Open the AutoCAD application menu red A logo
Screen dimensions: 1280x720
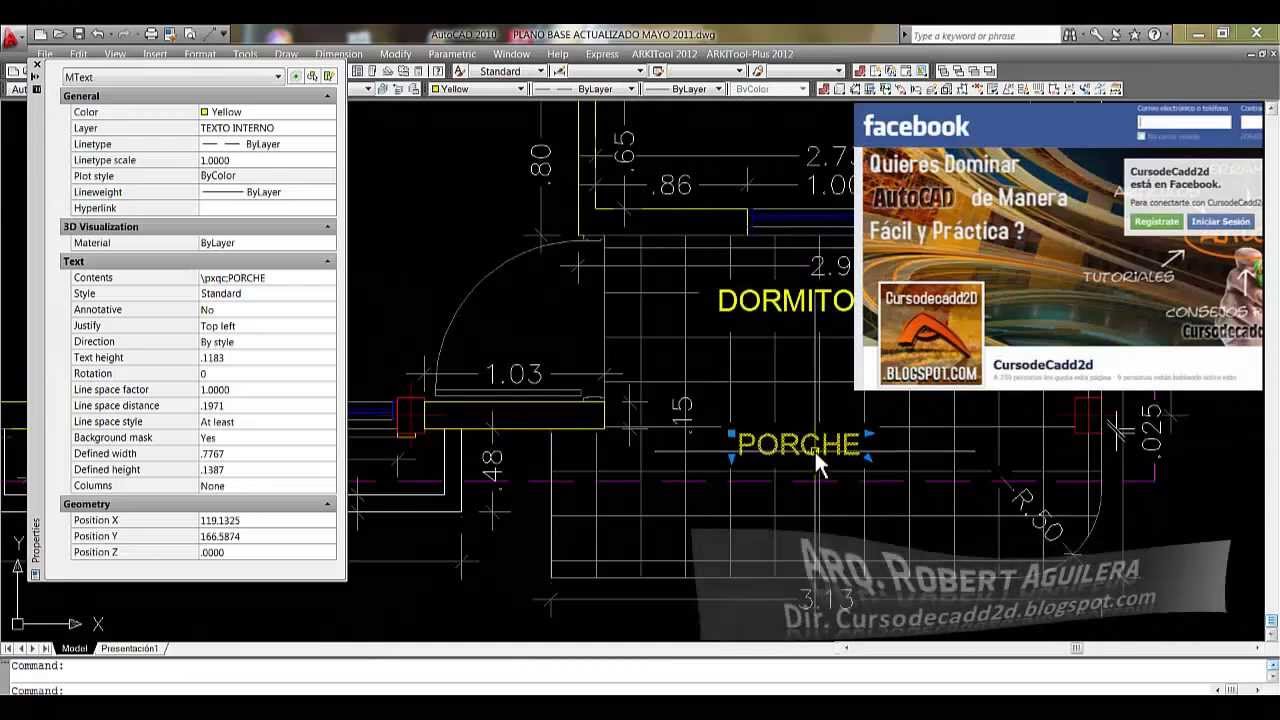click(x=11, y=39)
